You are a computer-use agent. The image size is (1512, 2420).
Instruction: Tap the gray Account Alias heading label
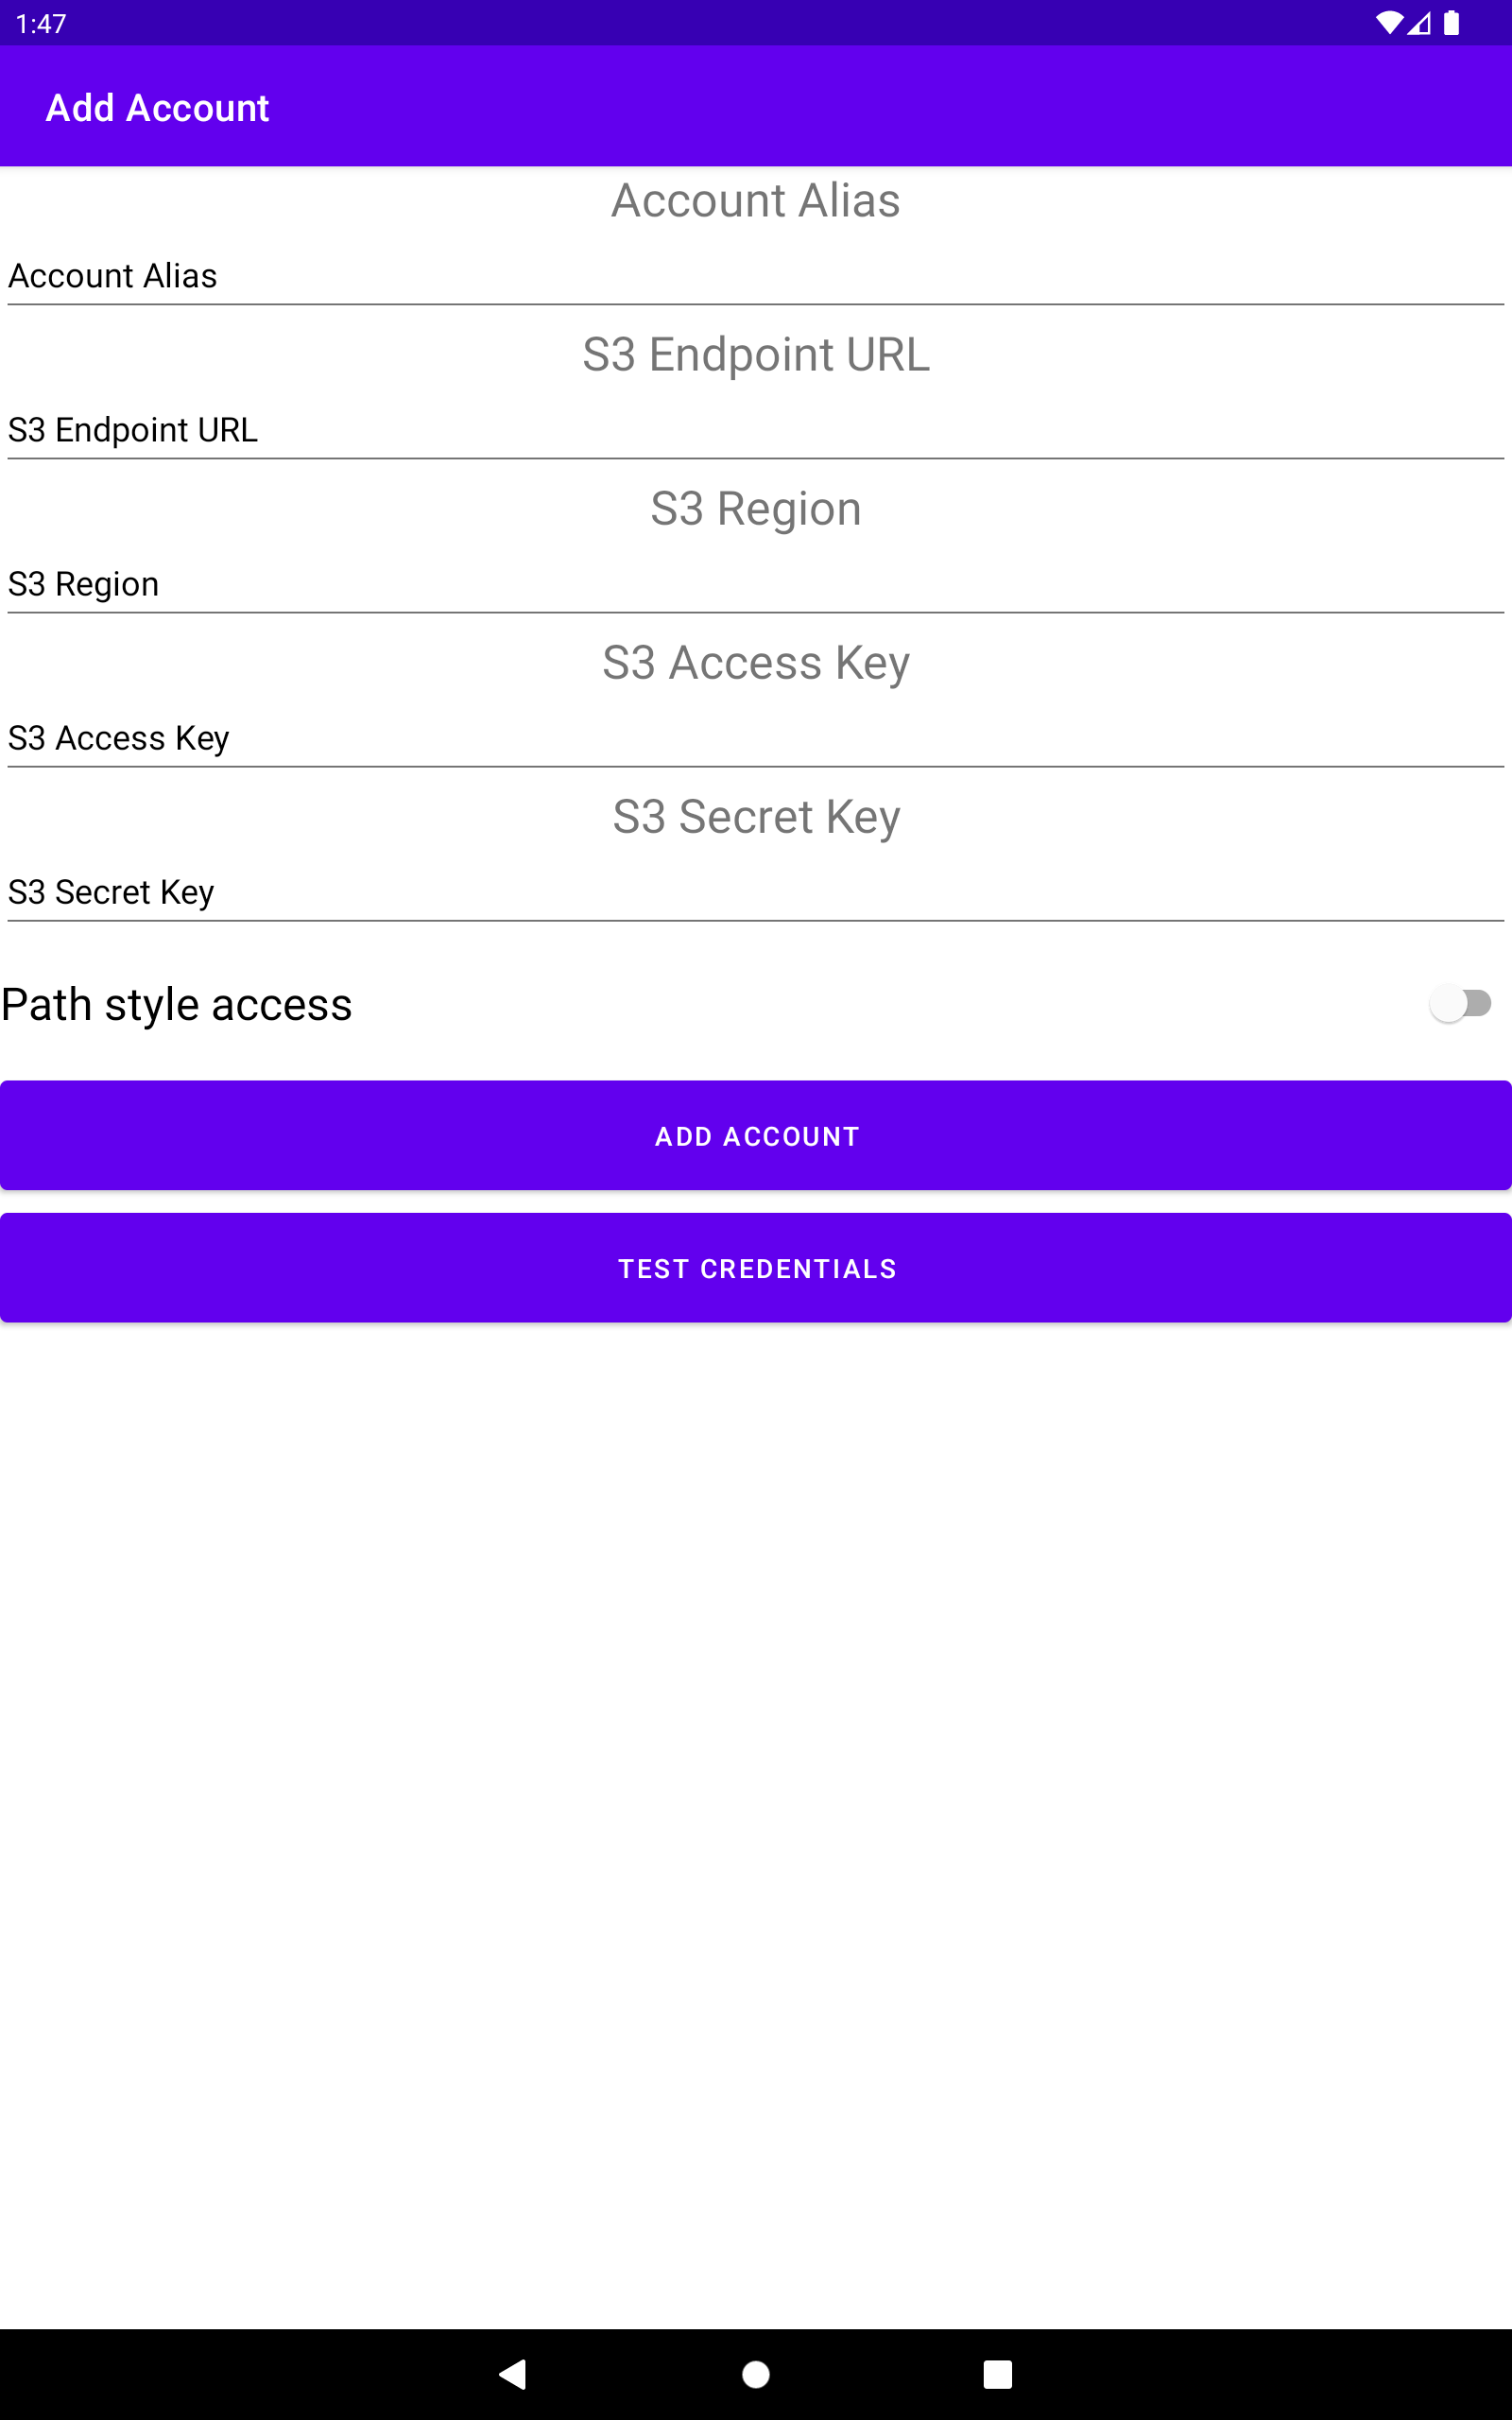point(756,200)
